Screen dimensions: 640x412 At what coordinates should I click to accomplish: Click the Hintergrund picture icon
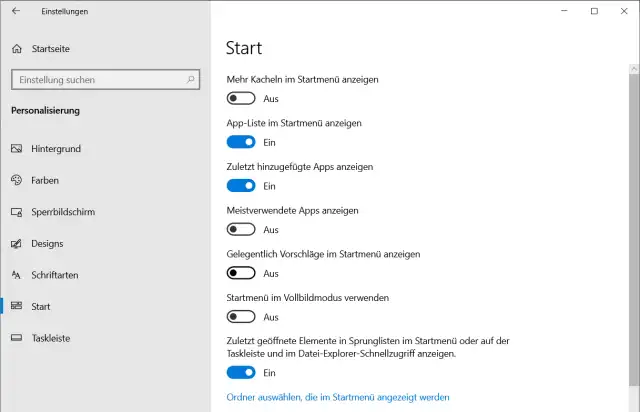[x=16, y=149]
